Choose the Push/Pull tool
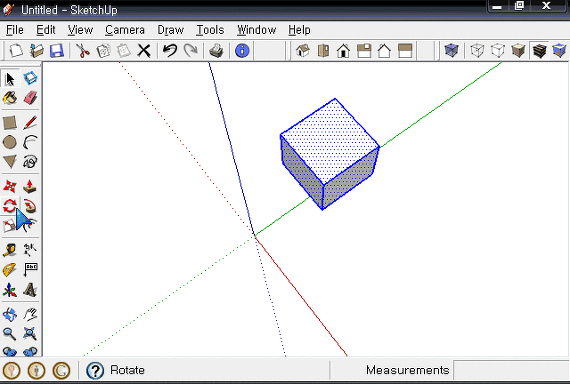 (31, 186)
